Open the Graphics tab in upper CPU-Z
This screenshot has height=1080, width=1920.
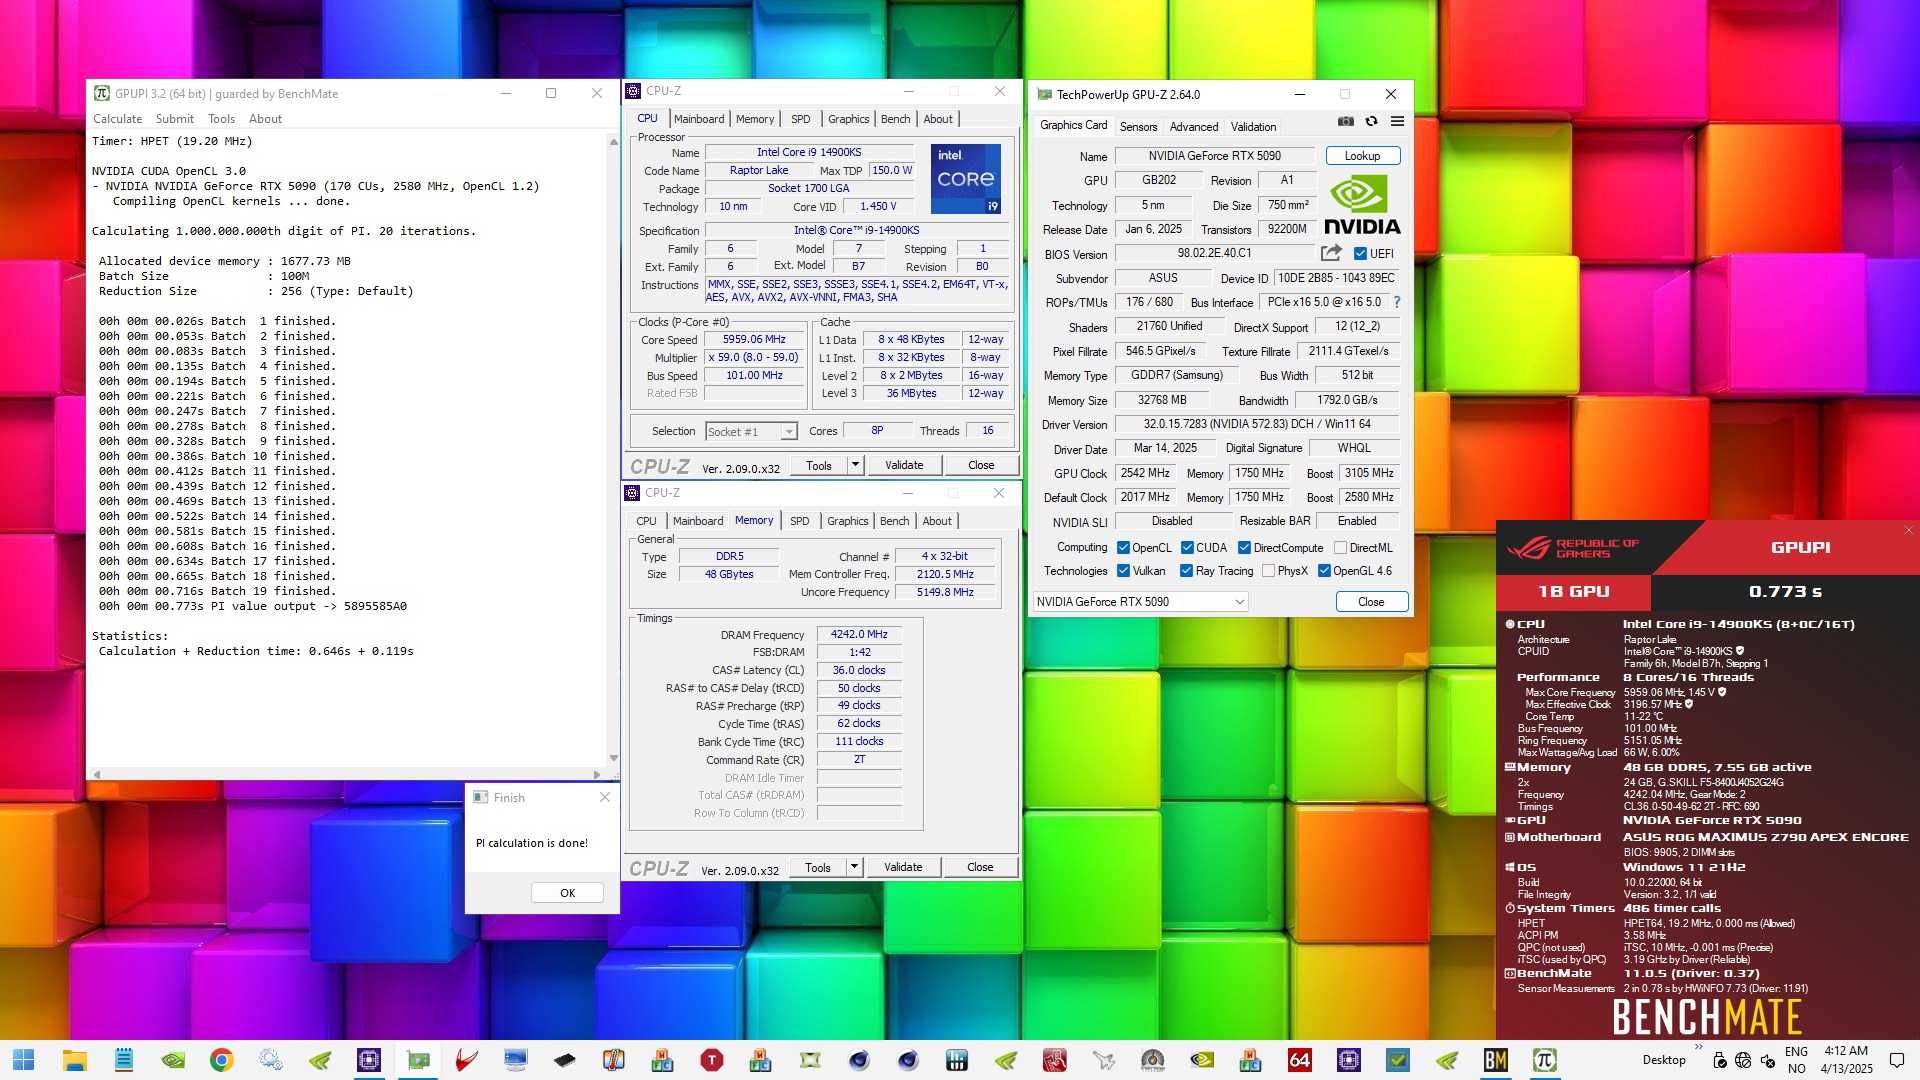[x=849, y=119]
